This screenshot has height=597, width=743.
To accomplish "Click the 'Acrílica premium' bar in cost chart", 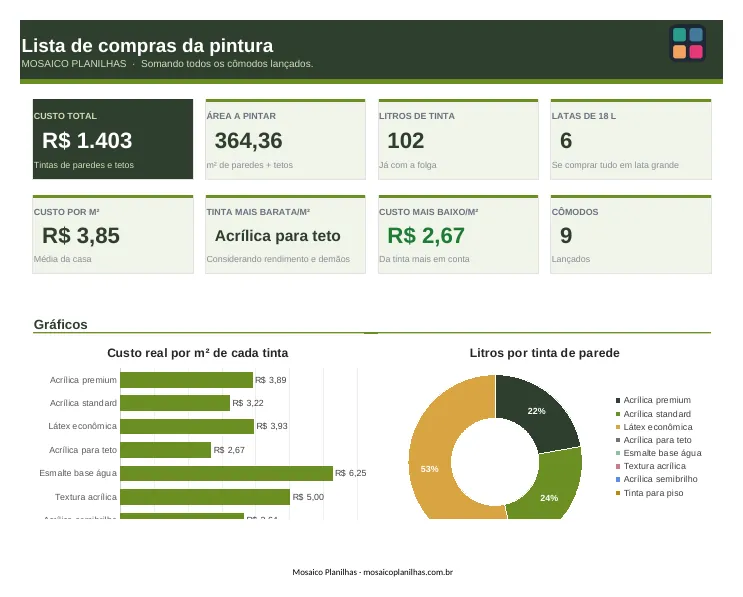I will (187, 380).
